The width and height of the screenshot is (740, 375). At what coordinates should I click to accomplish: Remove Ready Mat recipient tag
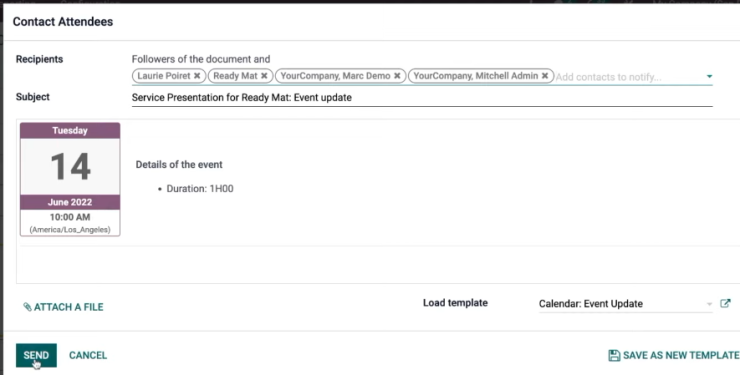[264, 76]
